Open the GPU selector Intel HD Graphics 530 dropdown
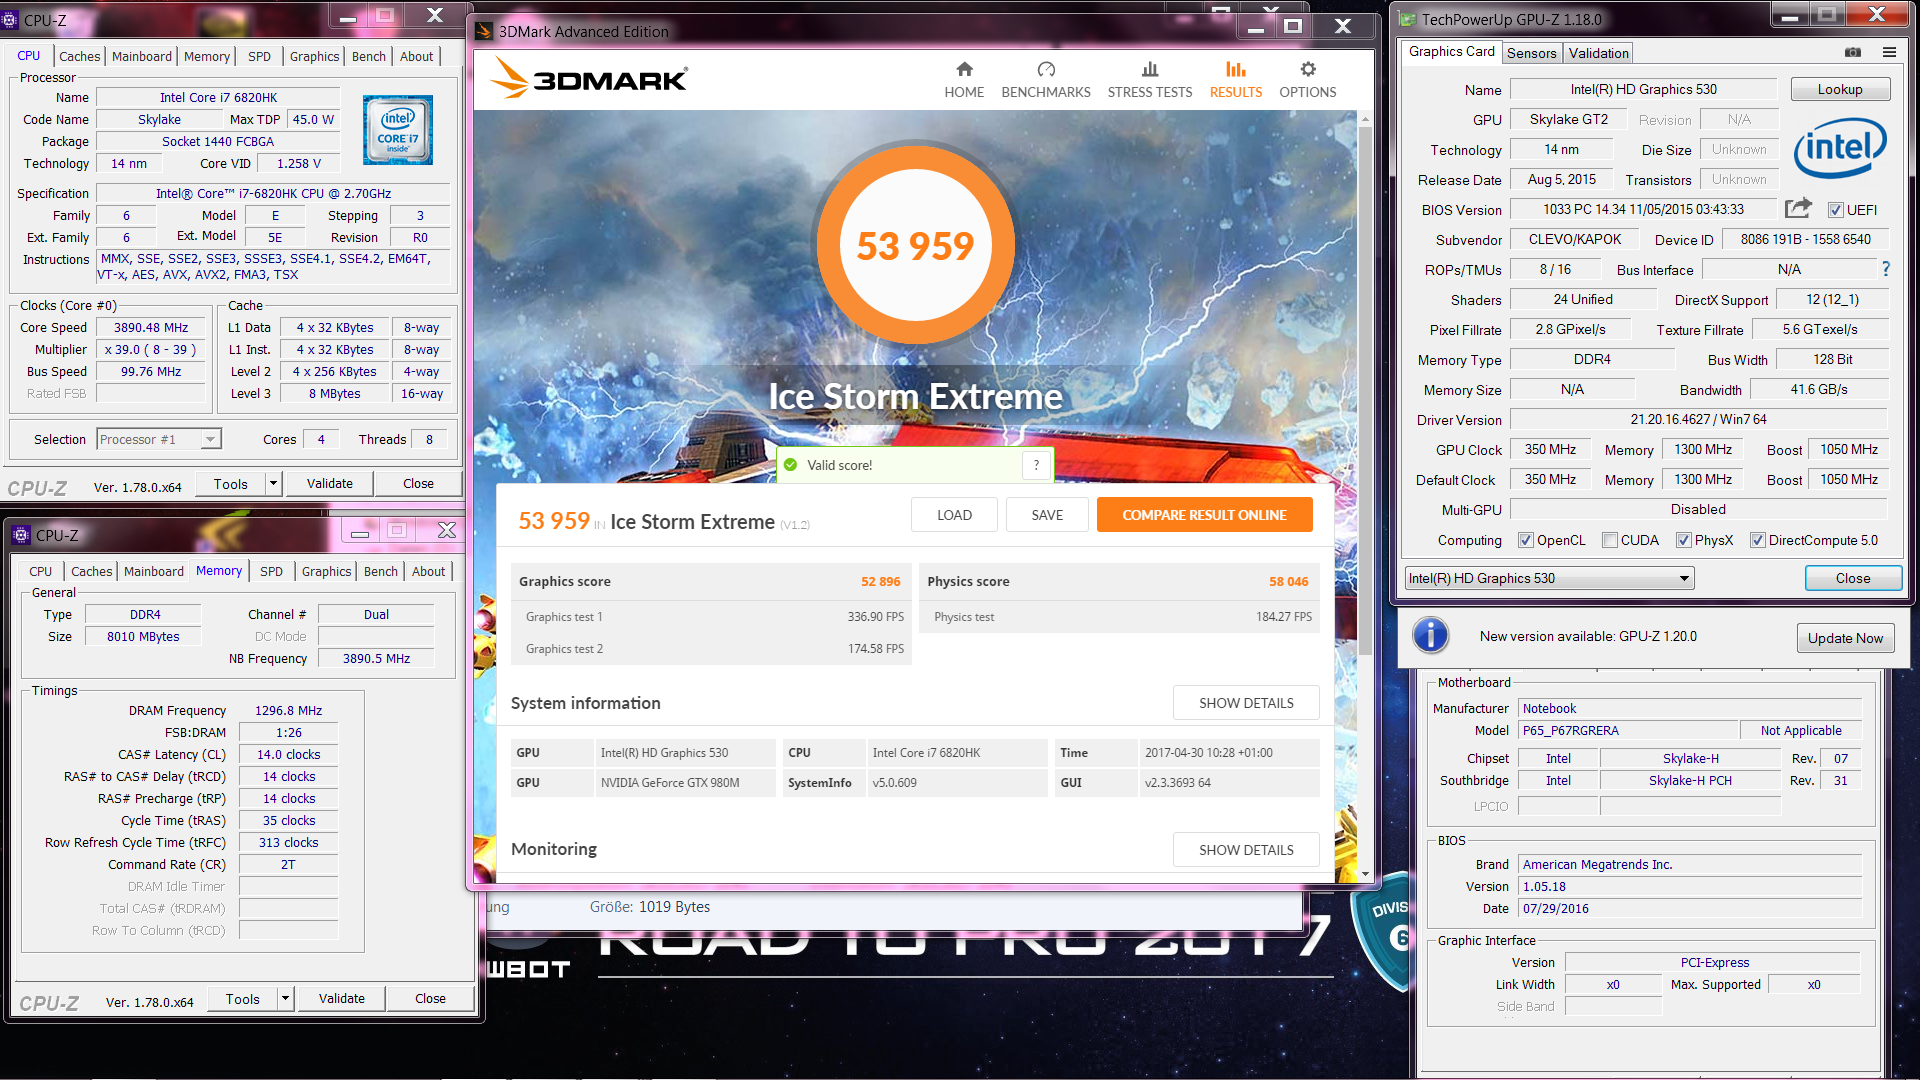This screenshot has height=1080, width=1920. tap(1549, 578)
